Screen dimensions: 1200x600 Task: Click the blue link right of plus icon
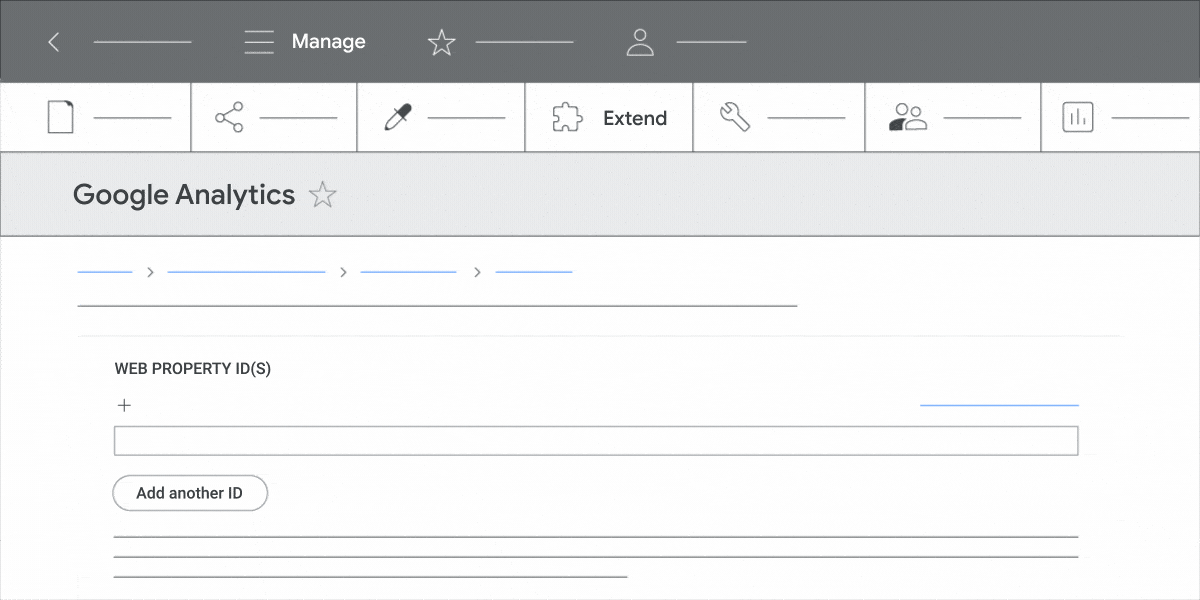(999, 405)
